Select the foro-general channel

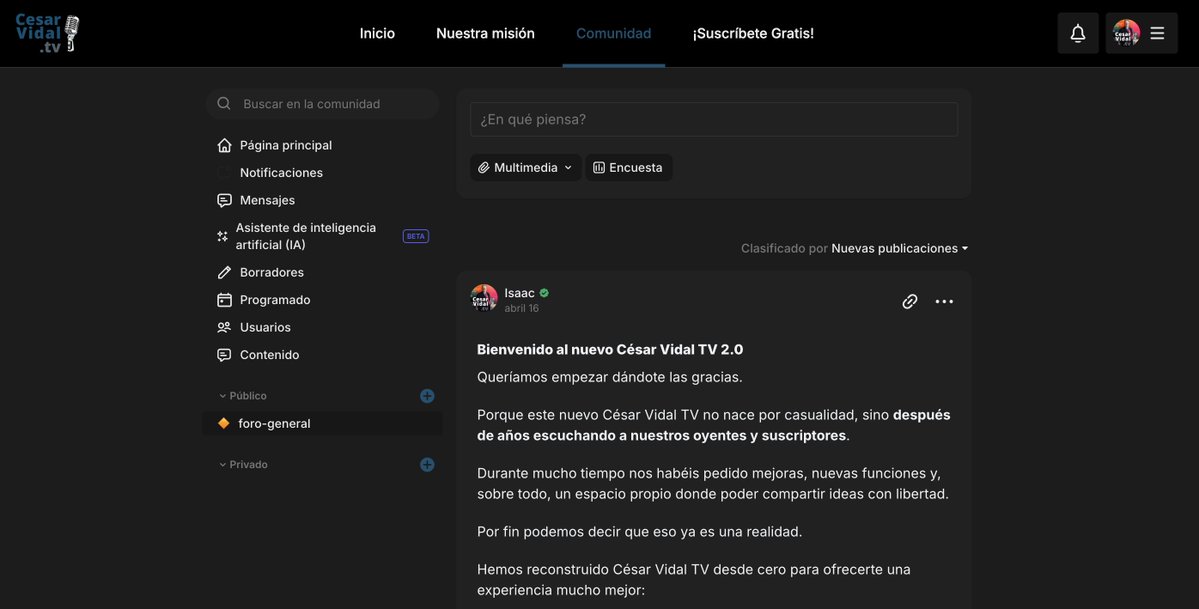click(x=322, y=423)
